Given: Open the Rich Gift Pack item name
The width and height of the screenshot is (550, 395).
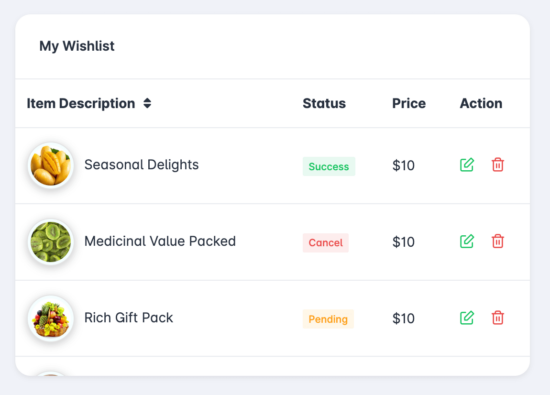Looking at the screenshot, I should pos(128,318).
